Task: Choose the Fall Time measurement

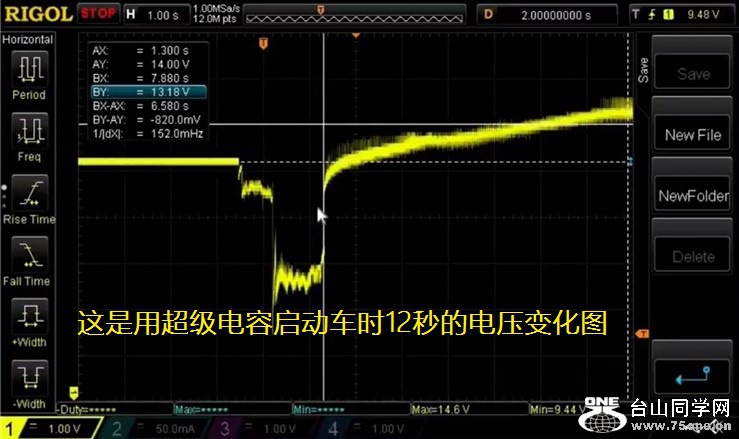Action: [x=29, y=256]
